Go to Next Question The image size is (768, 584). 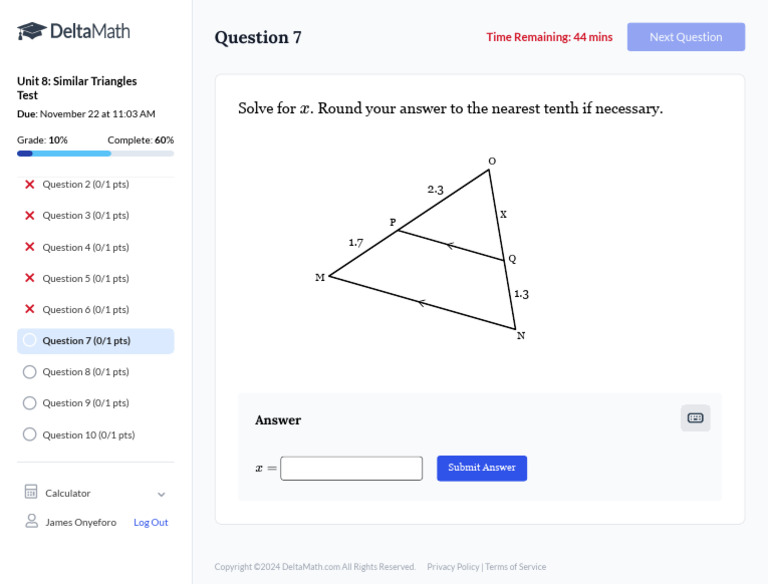pyautogui.click(x=685, y=37)
